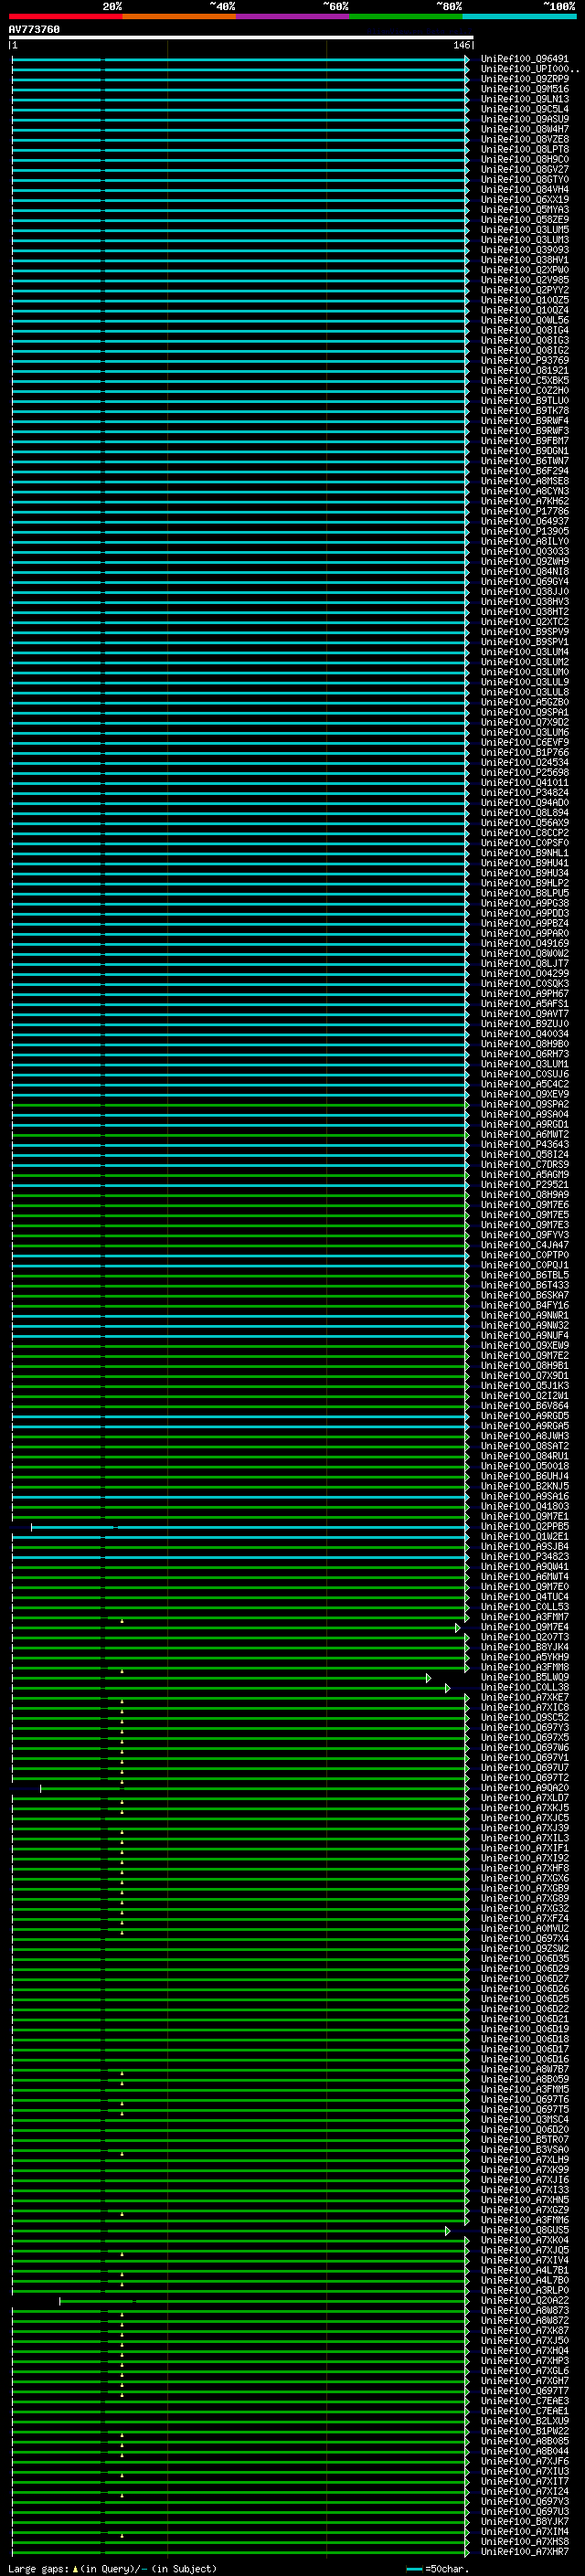This screenshot has height=2576, width=585.
Task: Click the hit label UniRef100_Q697Y3
Action: (x=524, y=1727)
